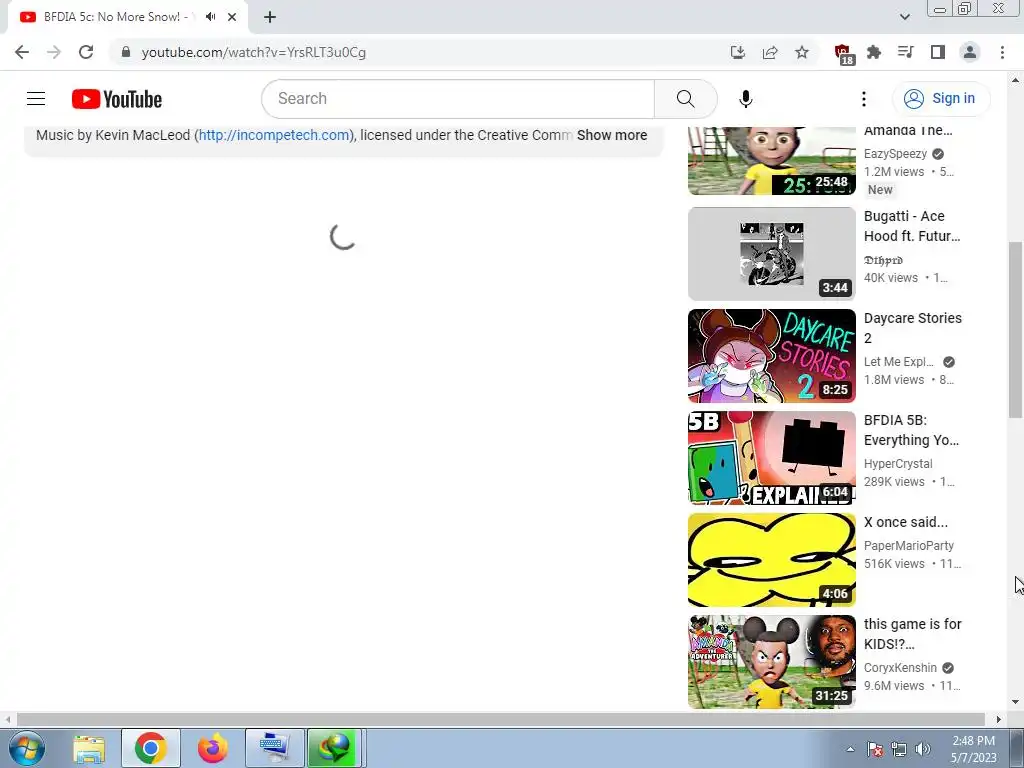Open File Explorer from taskbar
Viewport: 1024px width, 768px height.
click(89, 748)
